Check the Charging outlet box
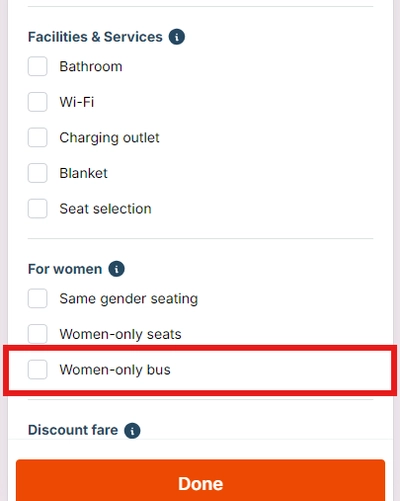Image resolution: width=400 pixels, height=501 pixels. [x=37, y=137]
